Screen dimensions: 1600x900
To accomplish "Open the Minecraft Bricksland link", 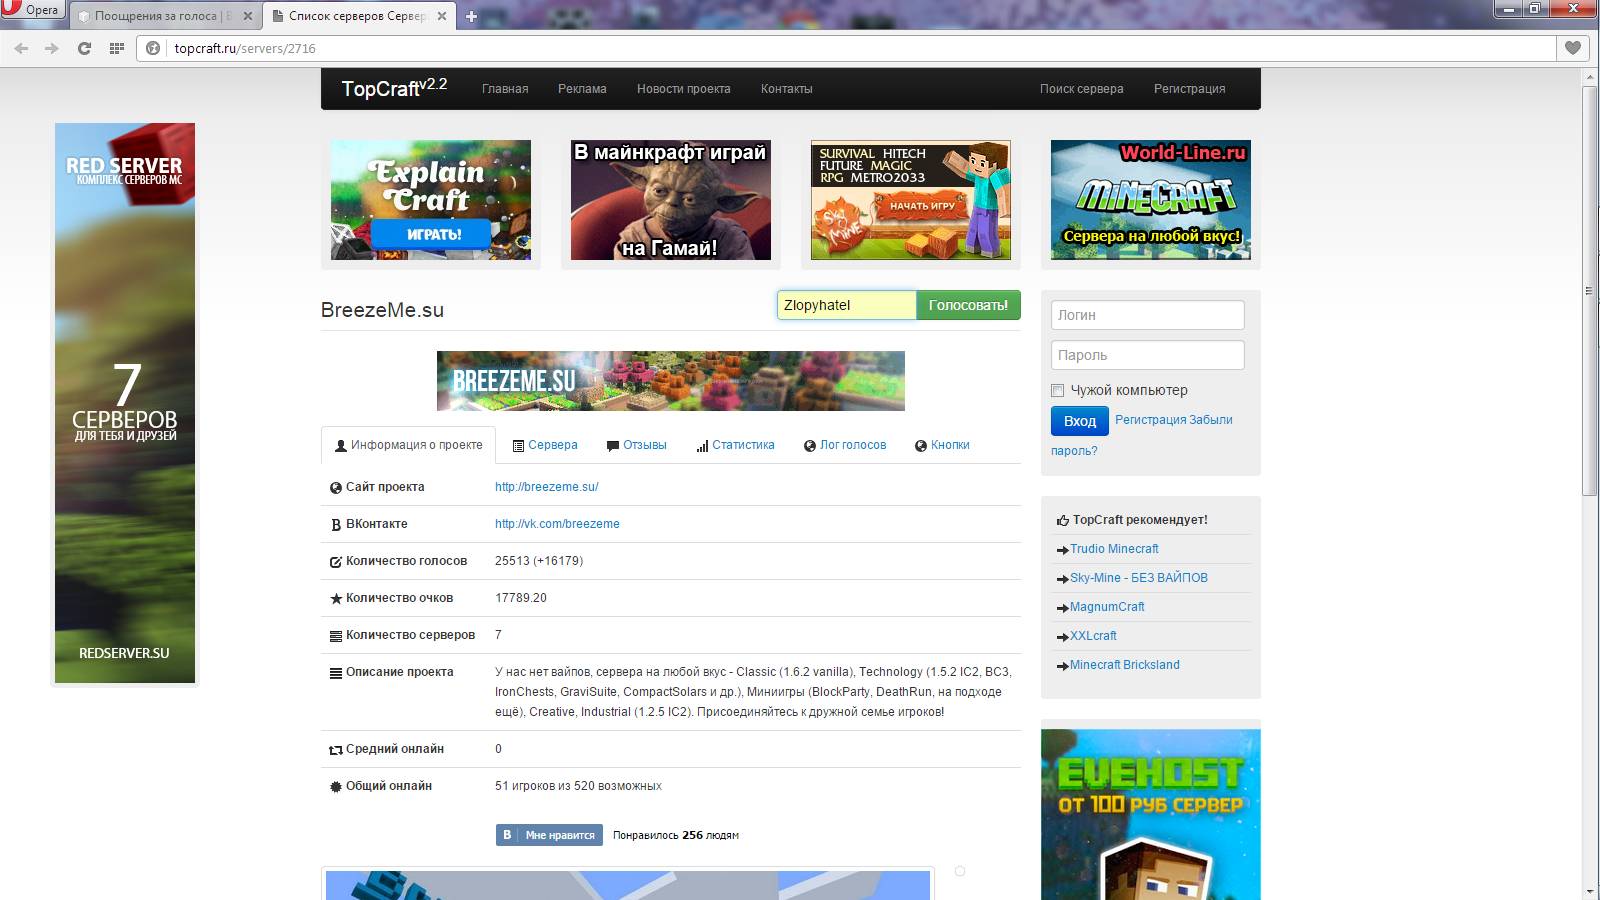I will click(x=1125, y=665).
